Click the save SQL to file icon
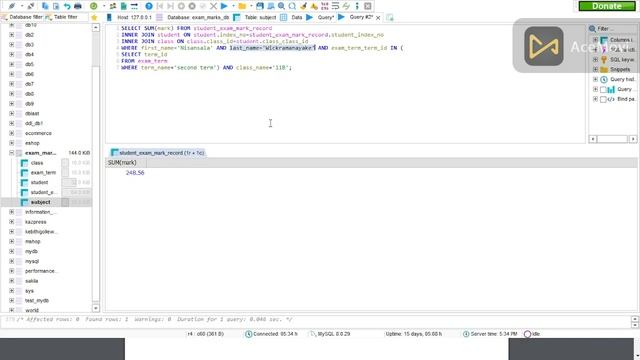The height and width of the screenshot is (360, 640). 260,6
